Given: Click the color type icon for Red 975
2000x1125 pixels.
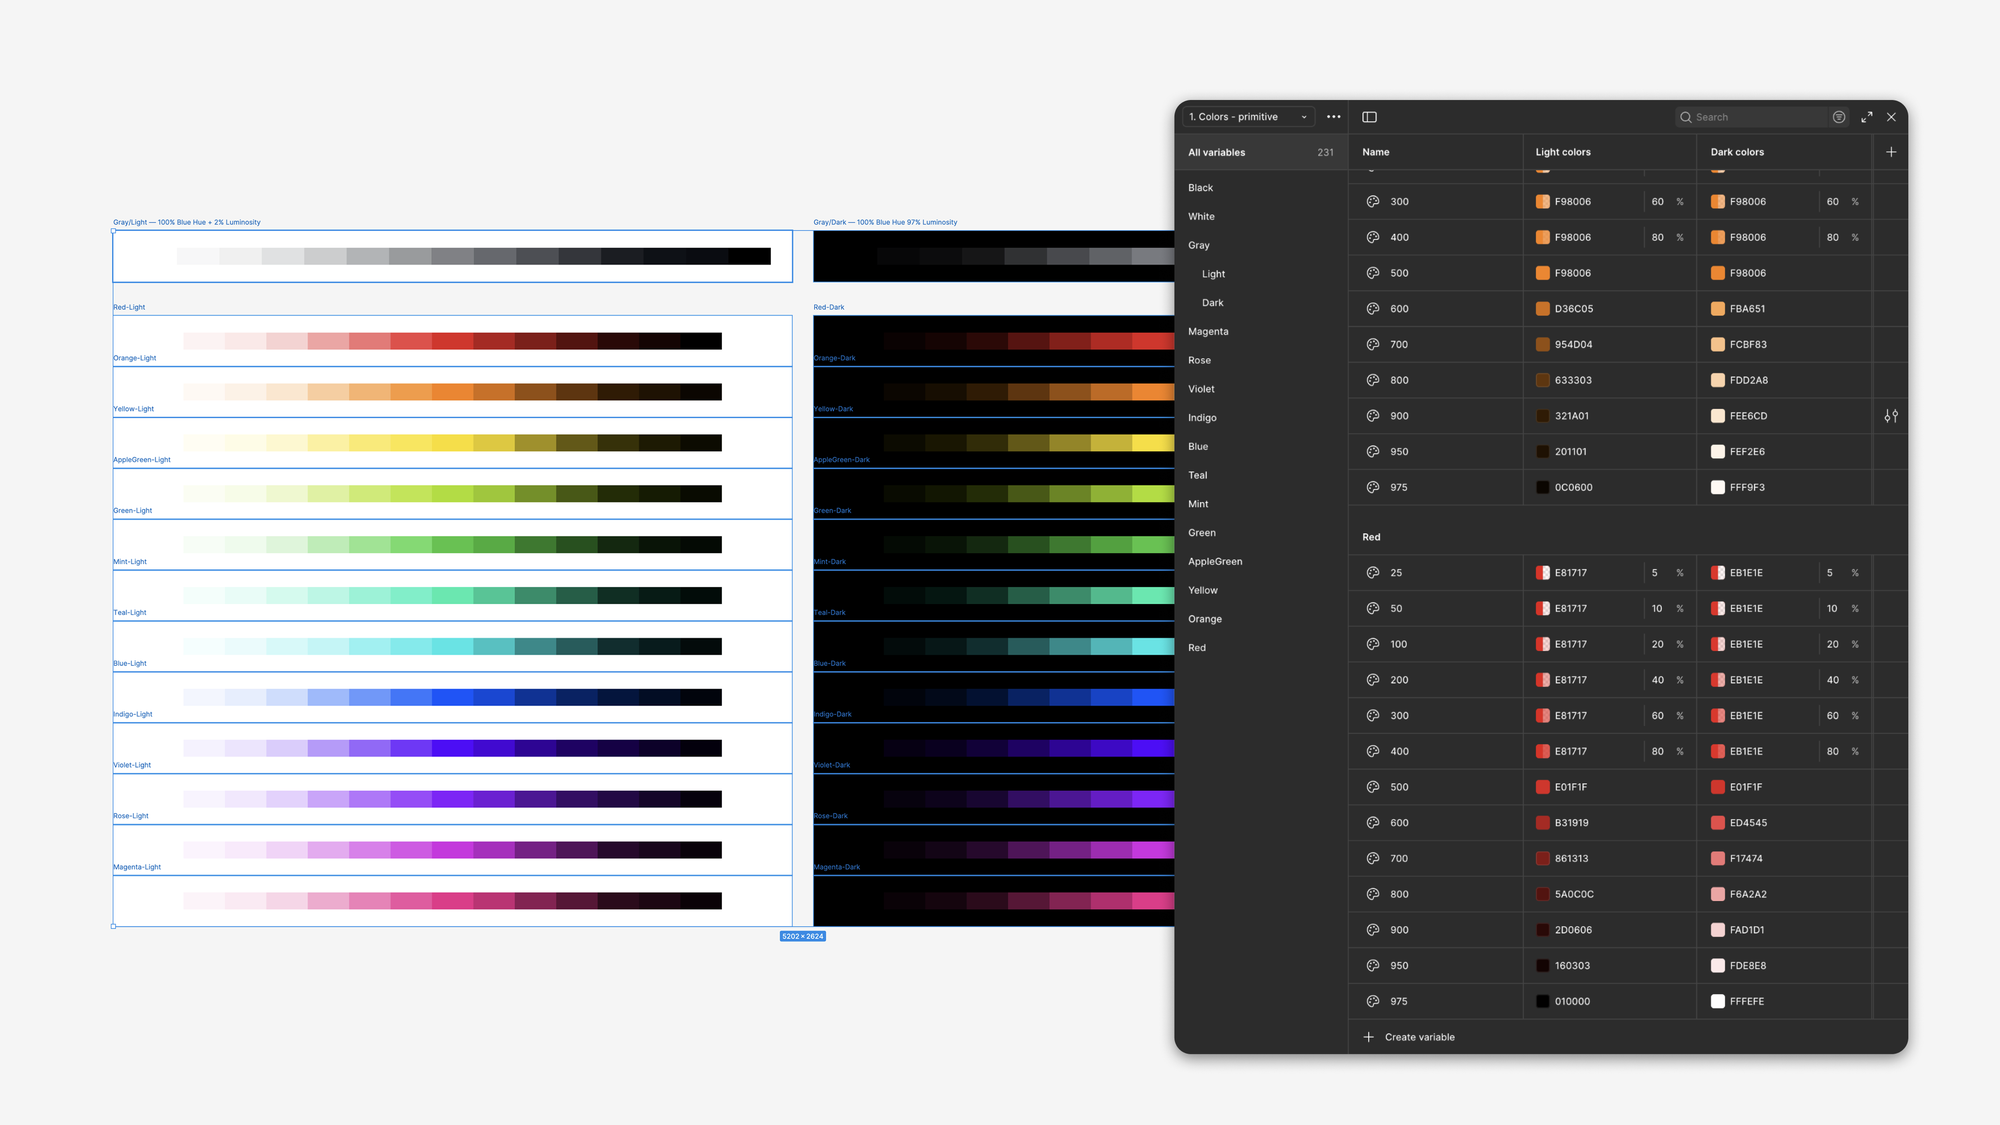Looking at the screenshot, I should (1373, 1001).
